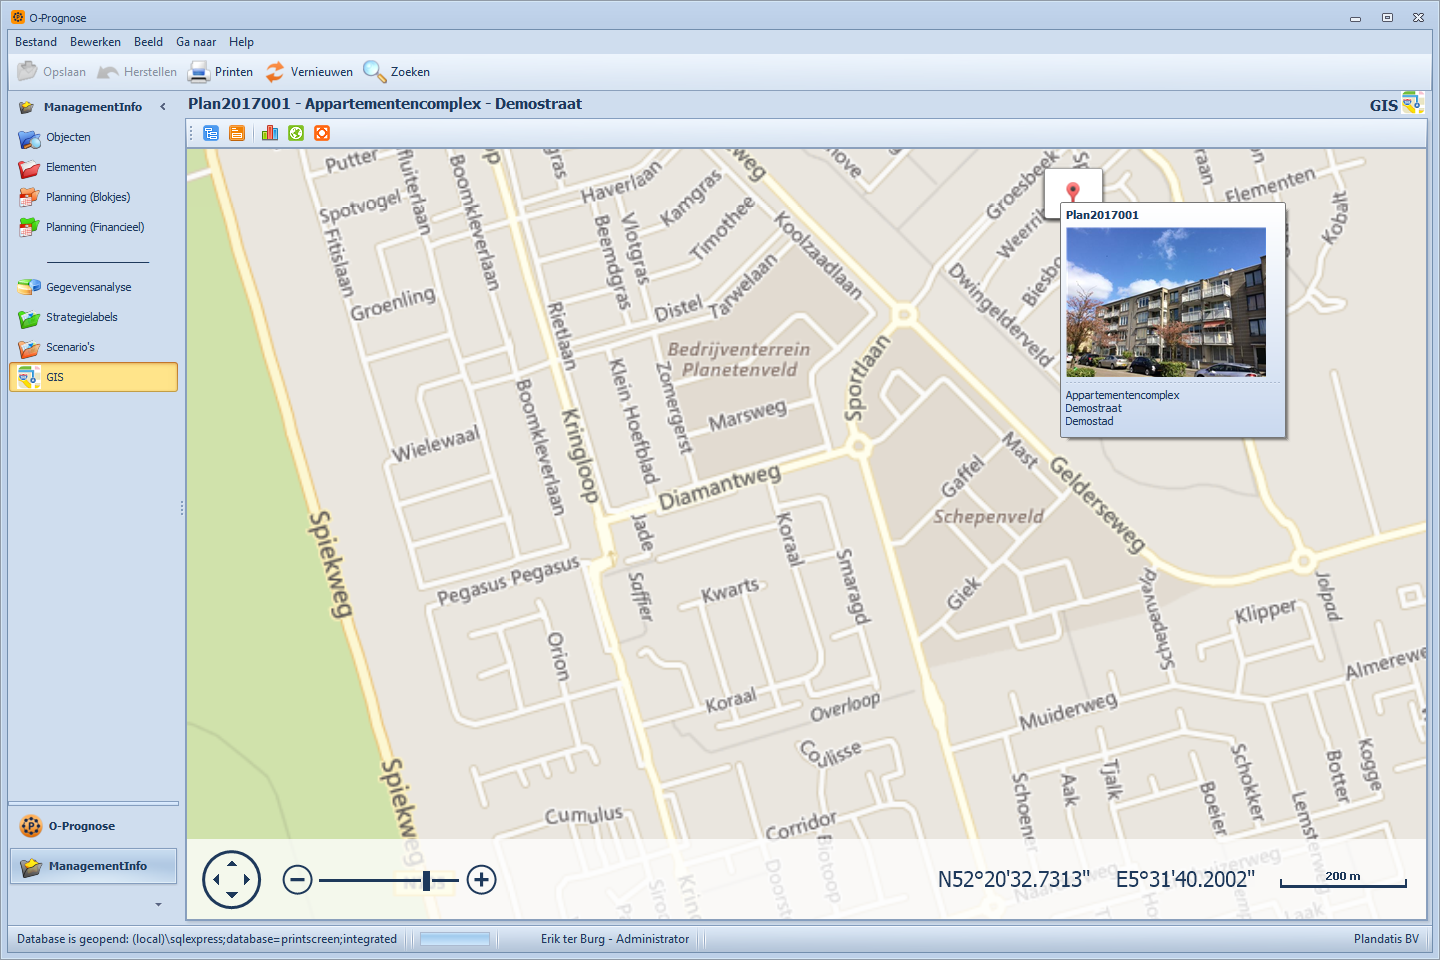This screenshot has width=1440, height=960.
Task: Click the orange center-target toolbar icon
Action: pos(322,133)
